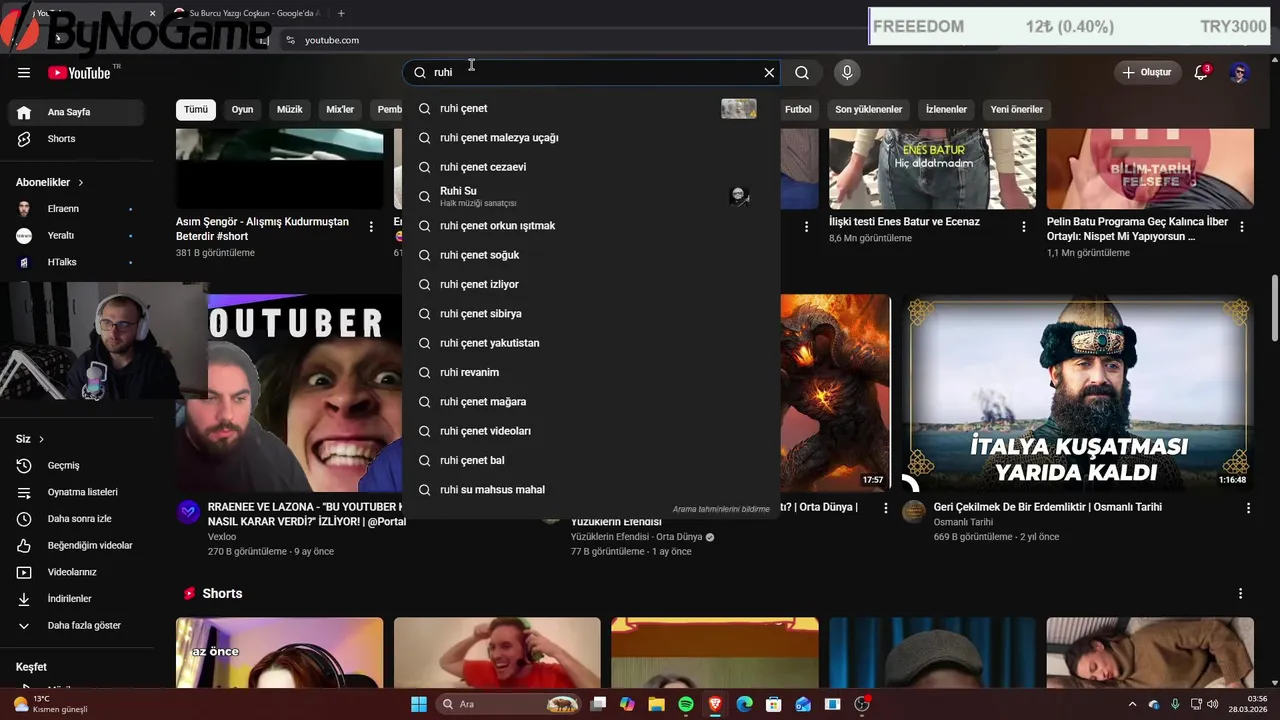This screenshot has height=720, width=1280.
Task: Select suggestion 'ruhi çenet videoları'
Action: [x=590, y=431]
